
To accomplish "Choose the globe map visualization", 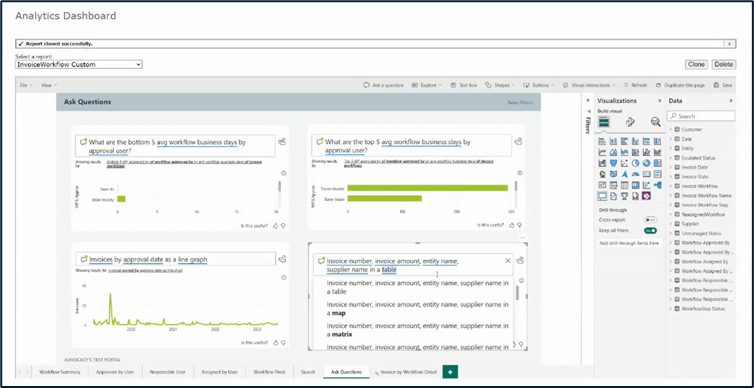I will pos(602,174).
